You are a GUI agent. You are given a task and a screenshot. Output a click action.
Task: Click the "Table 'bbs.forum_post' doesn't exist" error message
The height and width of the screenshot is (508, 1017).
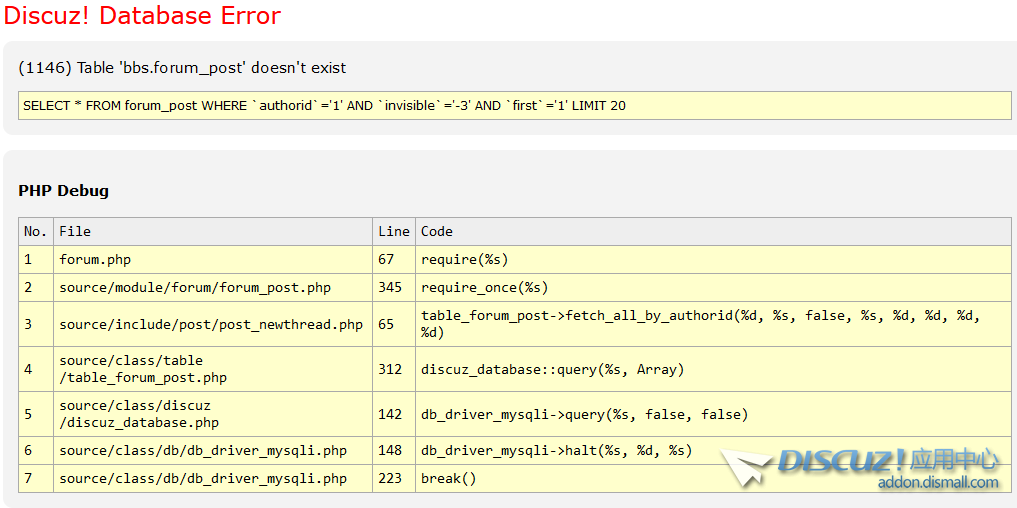(x=182, y=67)
